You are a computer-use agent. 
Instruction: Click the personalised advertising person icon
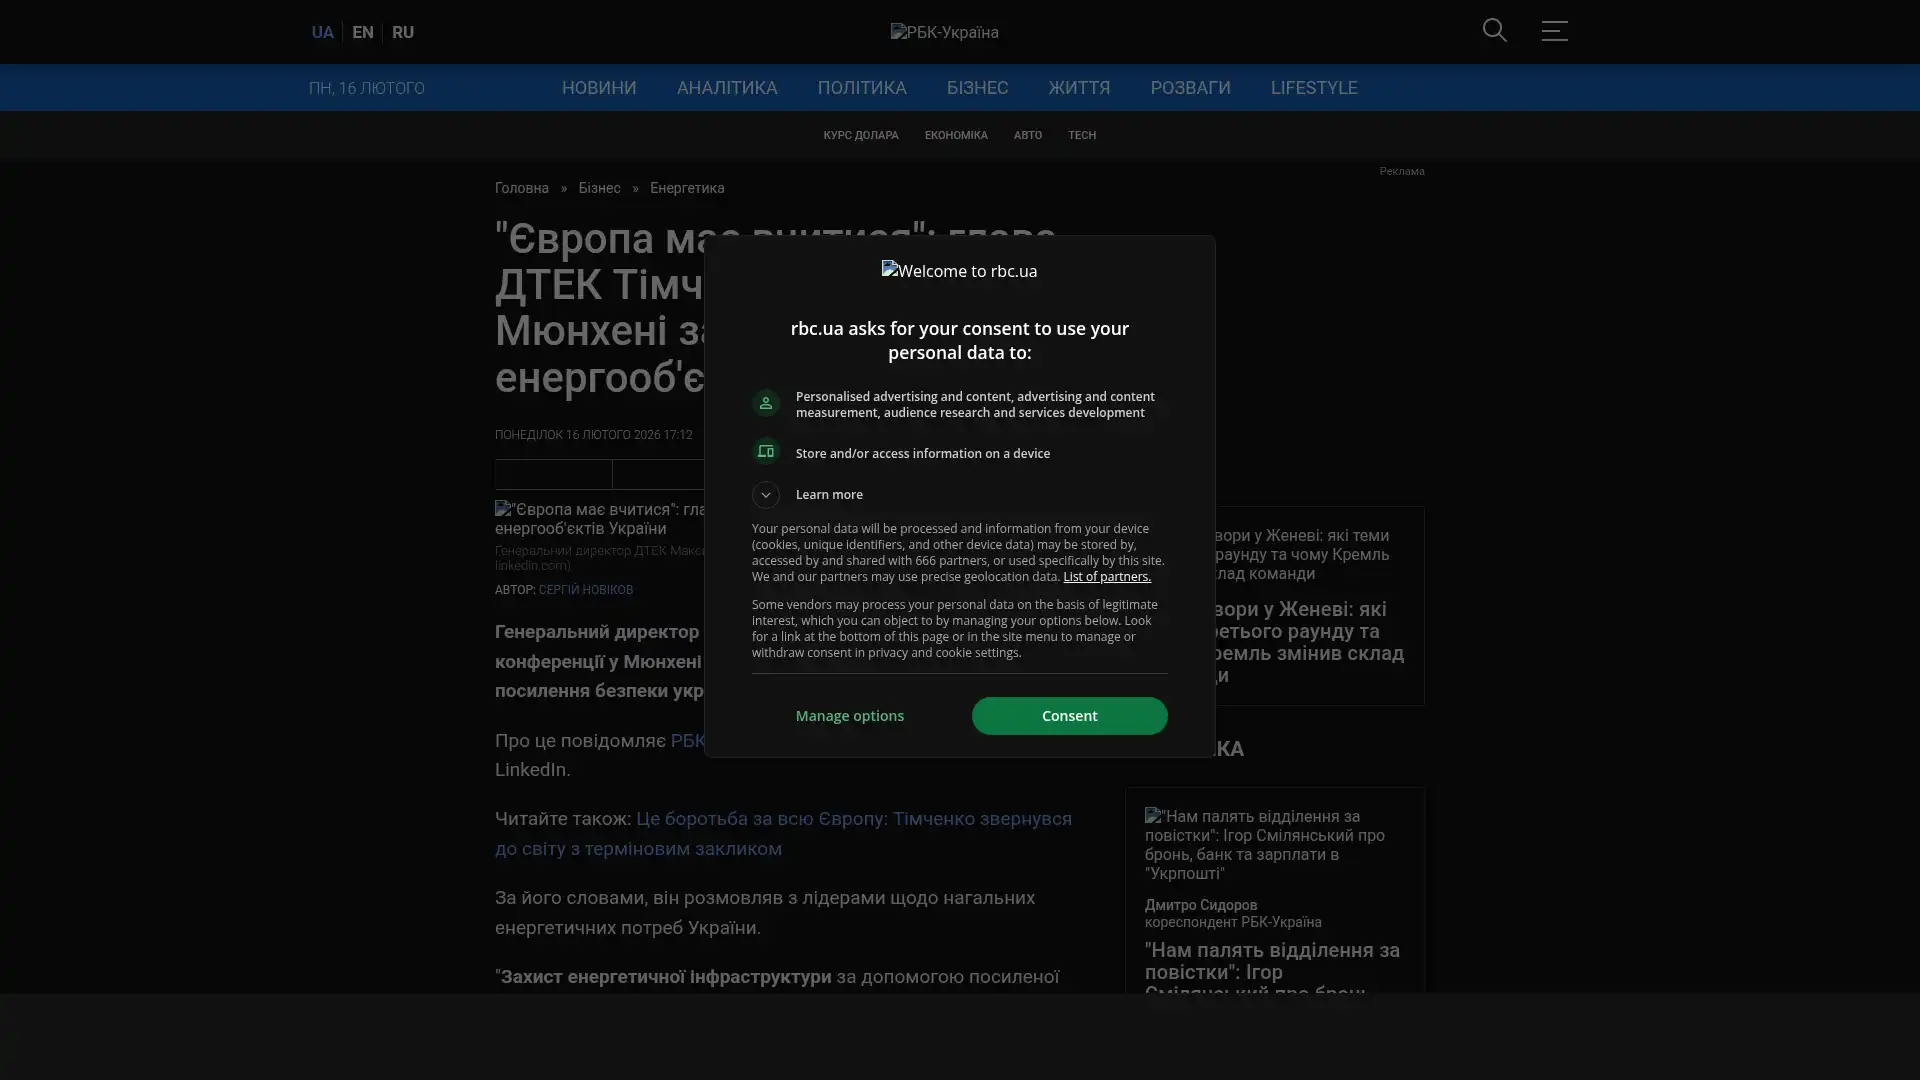(x=766, y=403)
